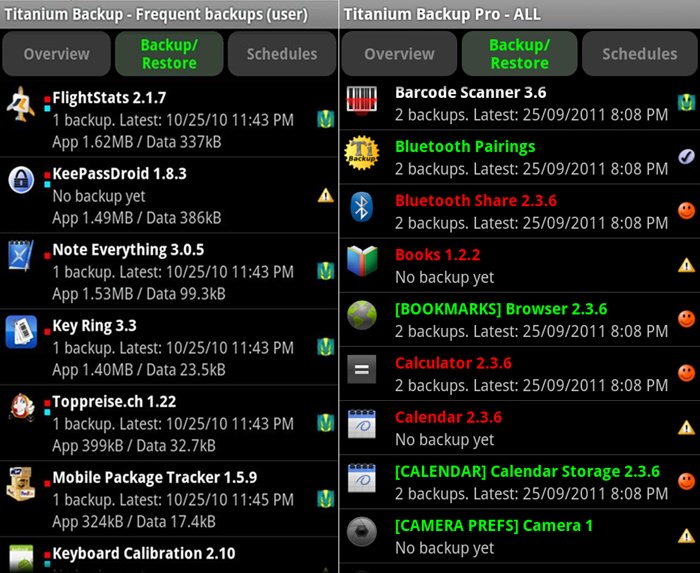Viewport: 700px width, 573px height.
Task: Open the [CALENDAR] Calendar Storage 2.3.6 entry
Action: (520, 482)
